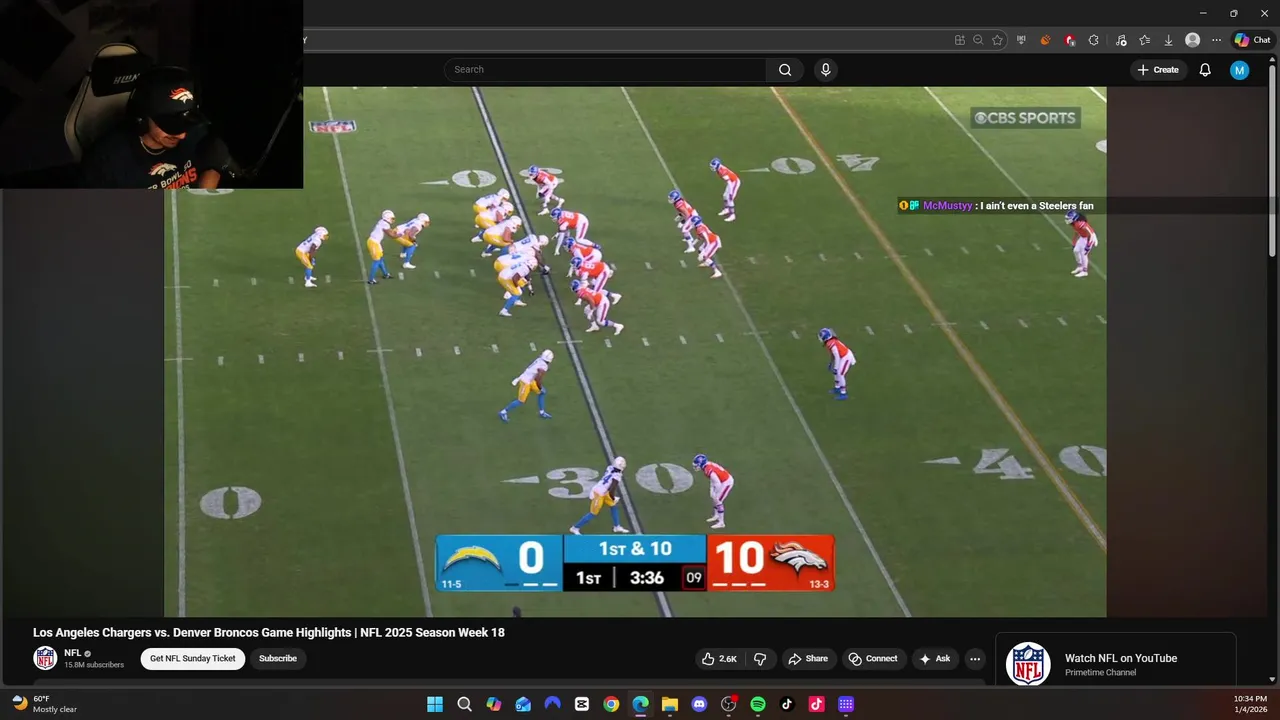Open Copilot Chat button in browser
This screenshot has width=1280, height=720.
point(1252,40)
